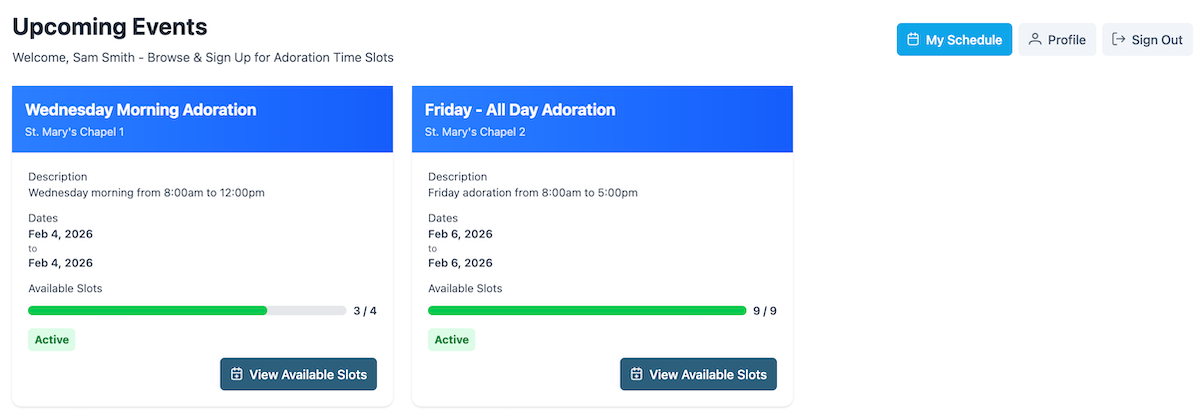This screenshot has height=419, width=1200.
Task: Click the Active badge on the Friday card
Action: click(x=452, y=340)
